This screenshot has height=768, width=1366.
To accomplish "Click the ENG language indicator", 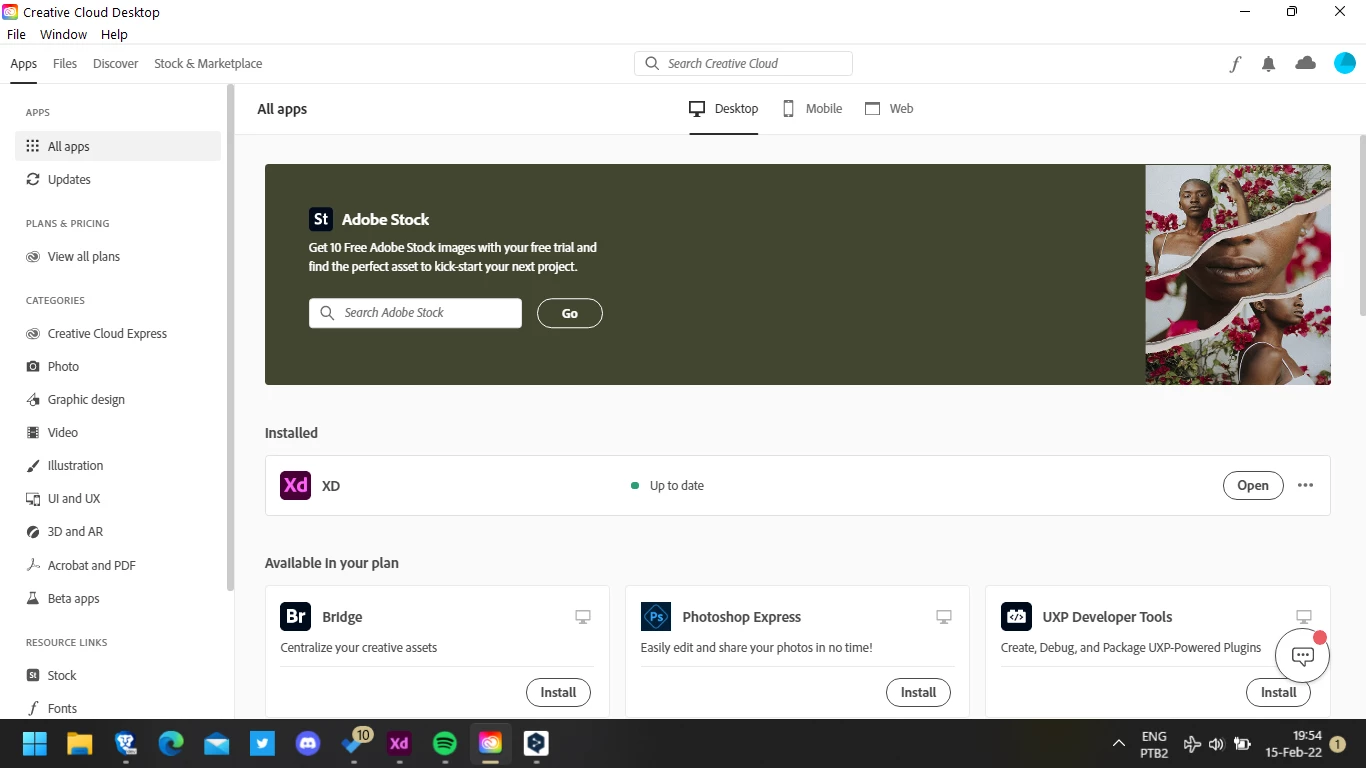I will (1154, 744).
